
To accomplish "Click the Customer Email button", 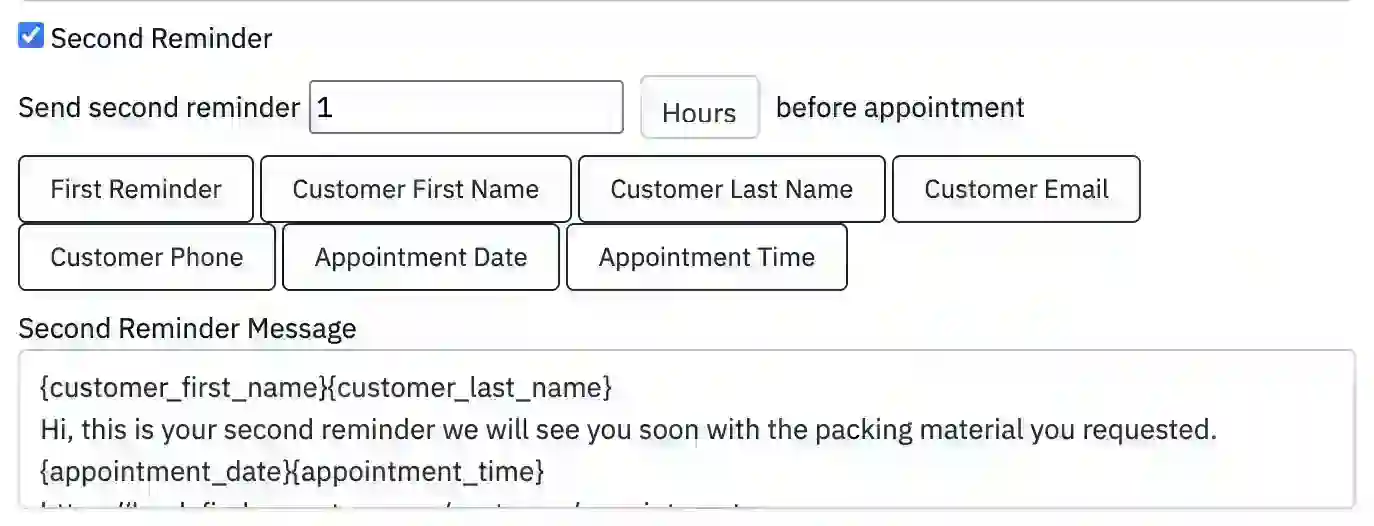I will (x=1015, y=189).
